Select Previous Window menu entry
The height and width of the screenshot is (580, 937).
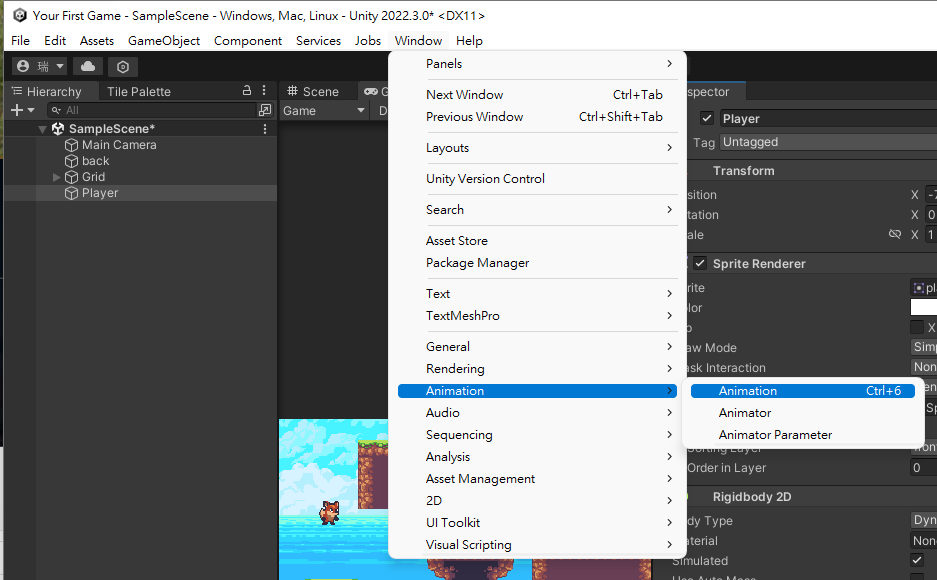tap(537, 117)
